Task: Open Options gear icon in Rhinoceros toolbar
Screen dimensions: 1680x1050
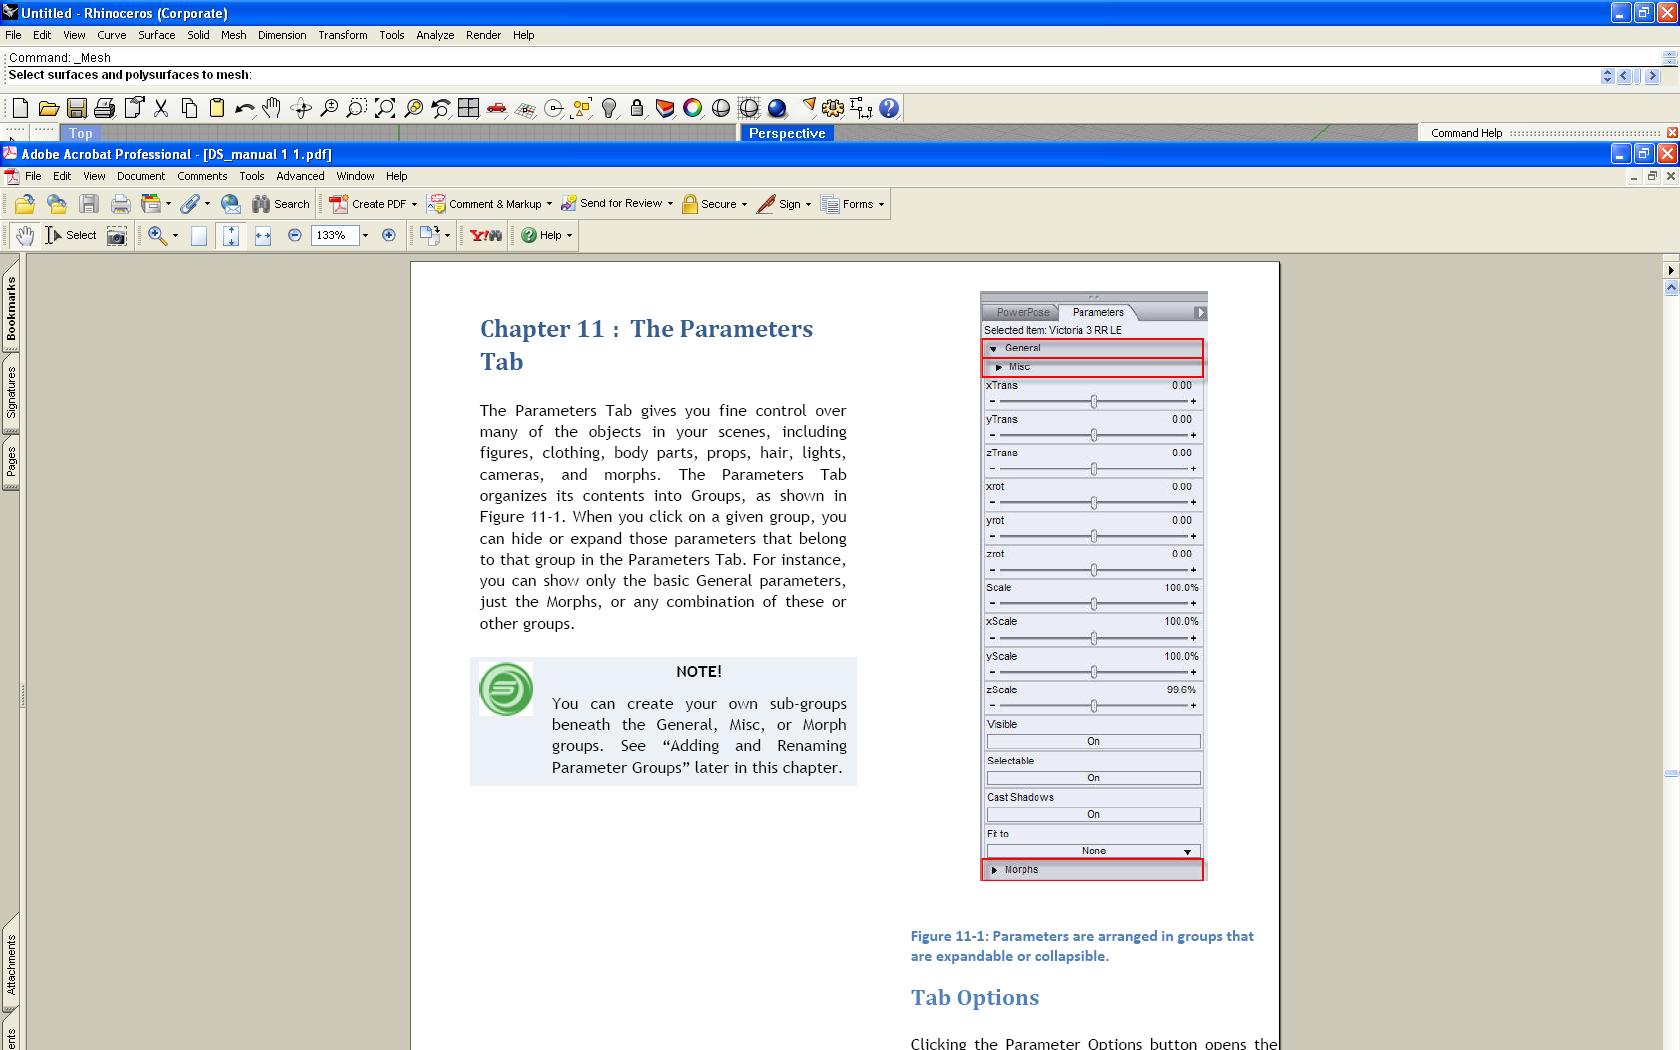Action: (833, 108)
